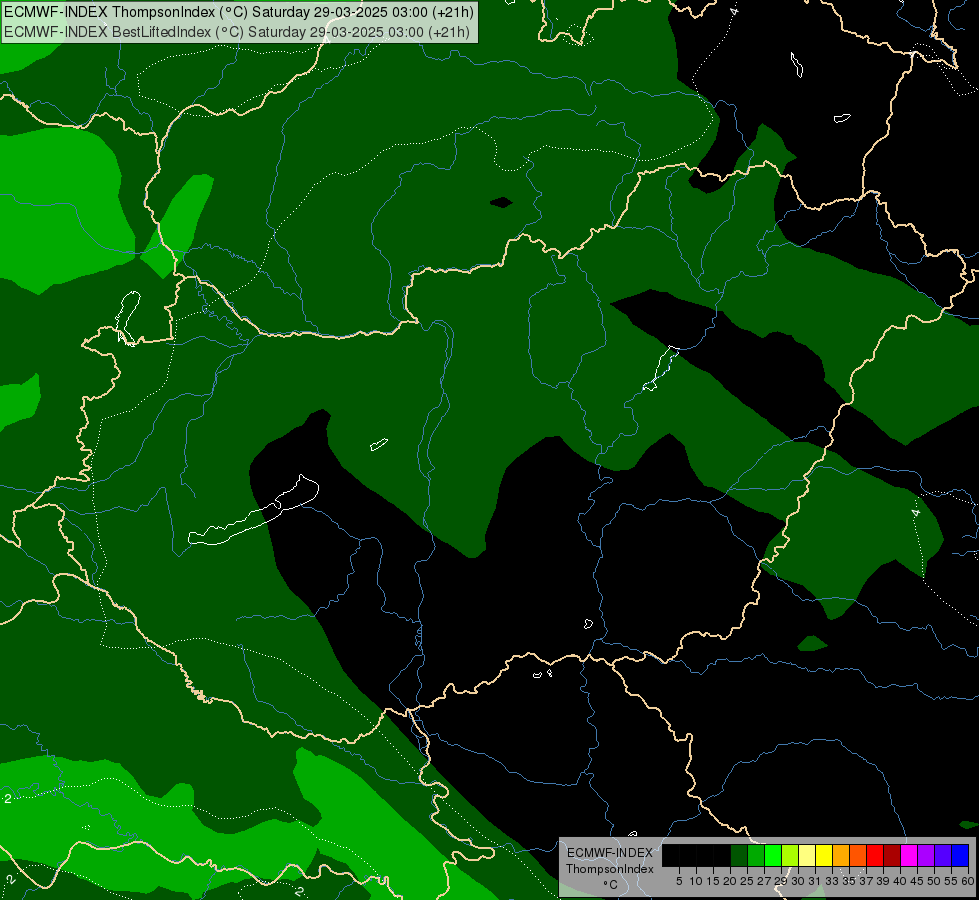Click the legend scale value 31

click(815, 881)
